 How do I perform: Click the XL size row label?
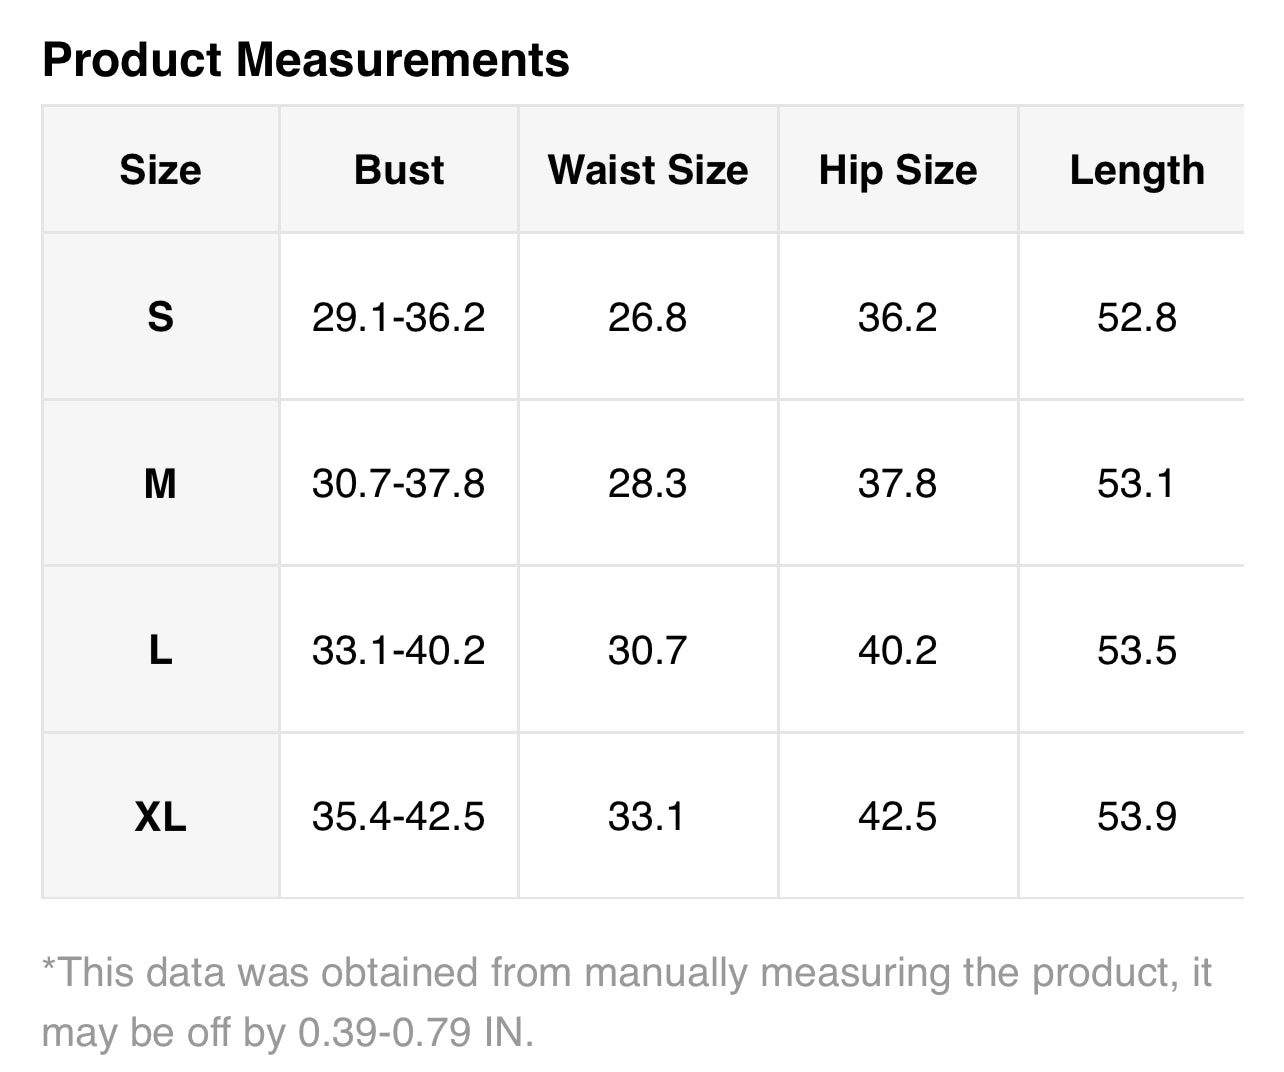pos(160,817)
